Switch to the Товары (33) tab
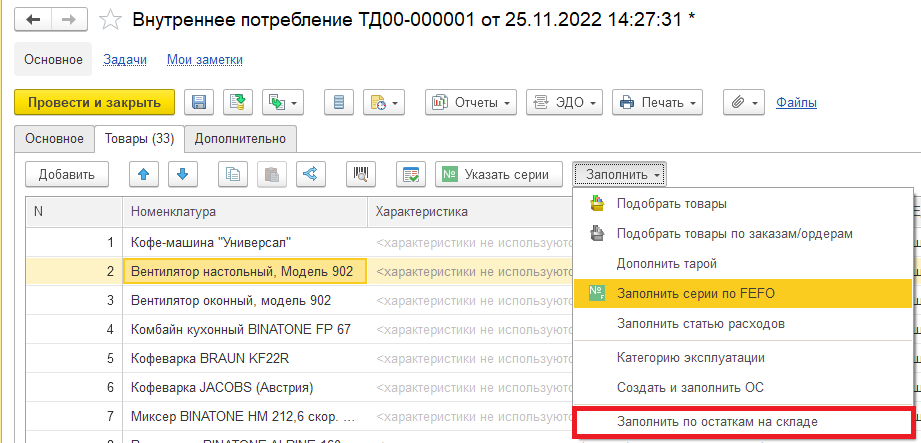Screen dimensions: 921x443 click(x=139, y=139)
